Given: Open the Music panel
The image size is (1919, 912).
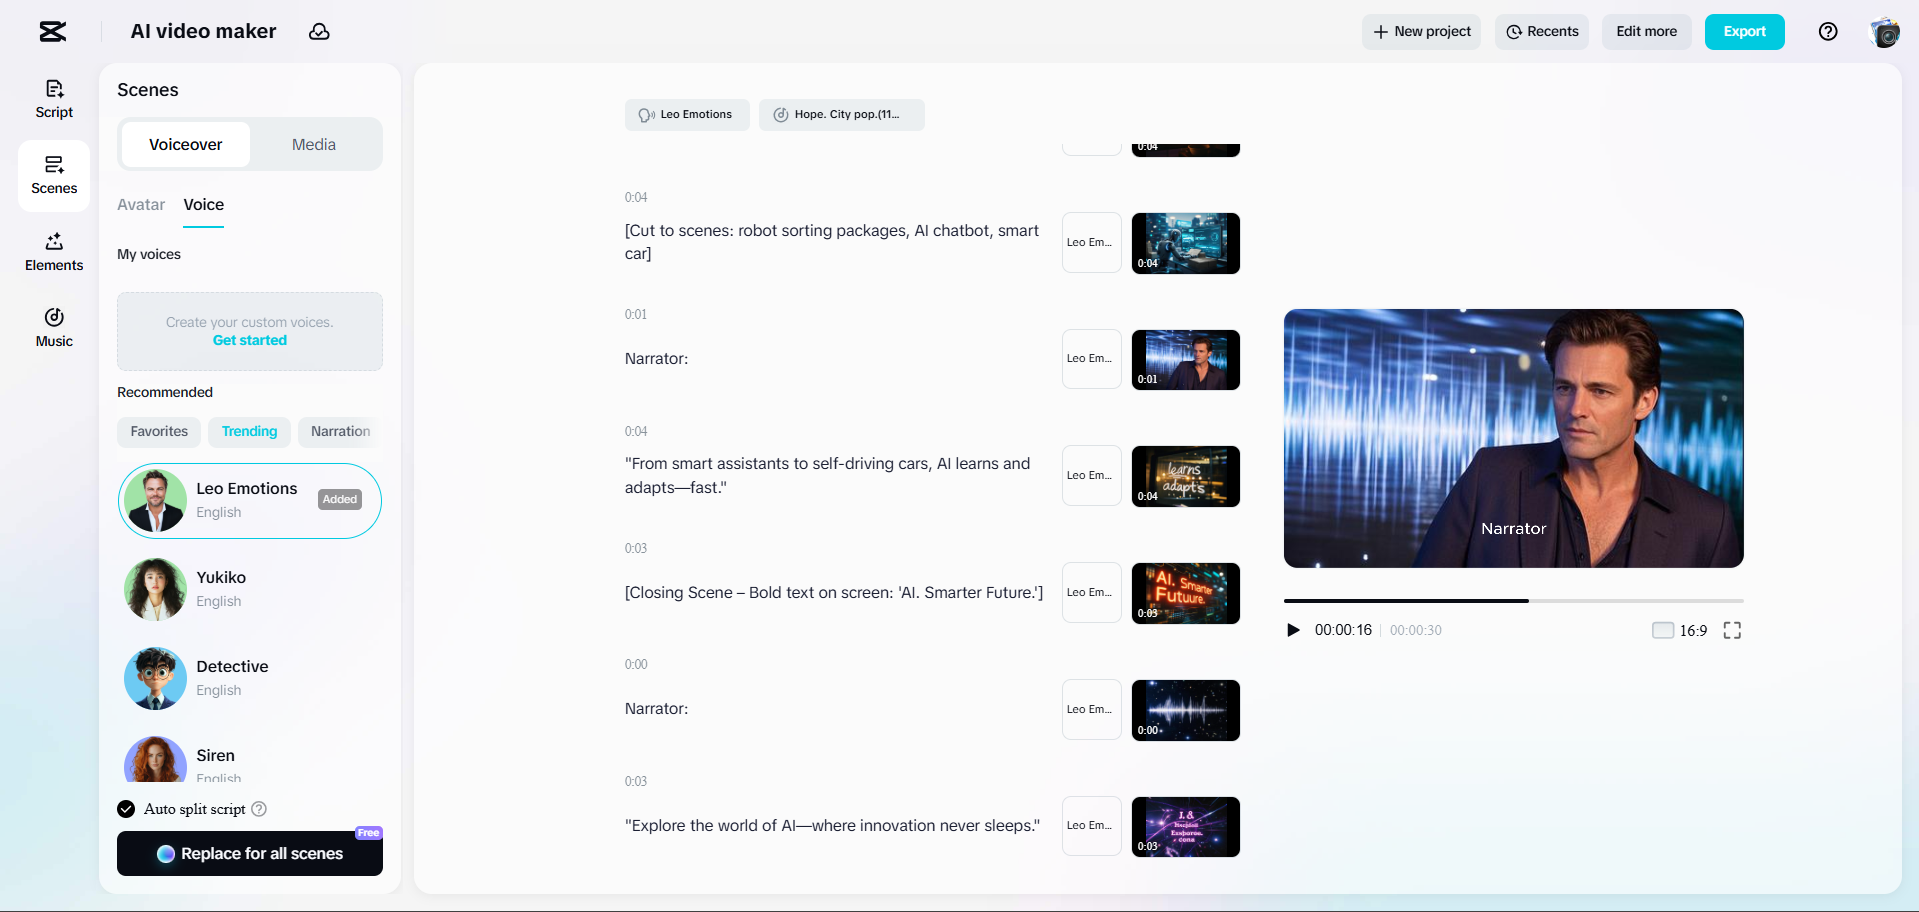Looking at the screenshot, I should click(x=54, y=328).
